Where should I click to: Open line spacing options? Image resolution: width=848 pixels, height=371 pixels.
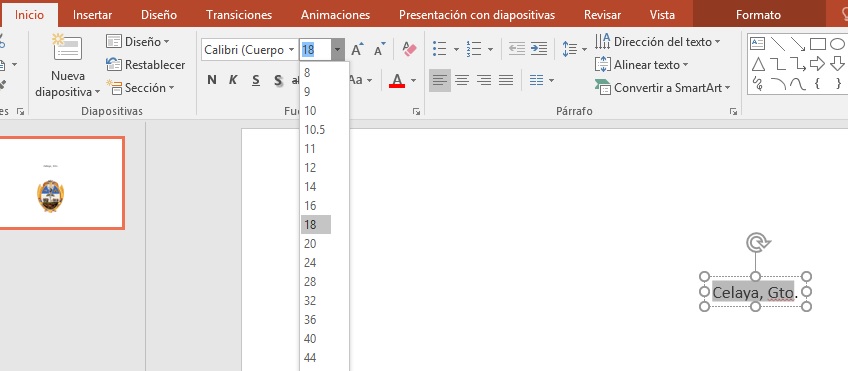(574, 49)
